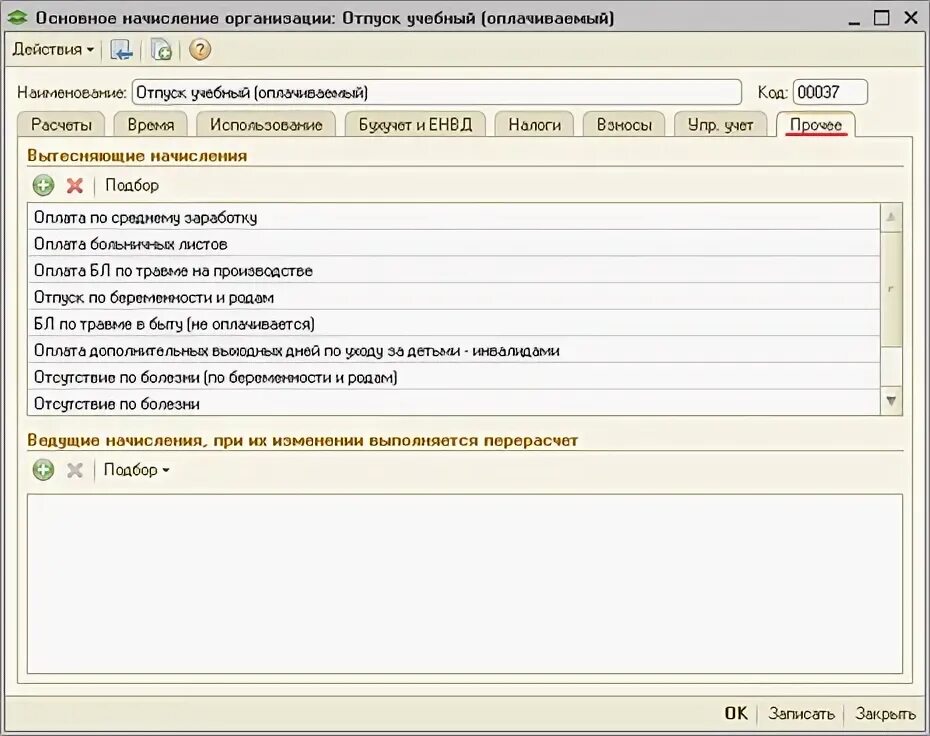
Task: Select the Налоги tab
Action: pos(534,125)
